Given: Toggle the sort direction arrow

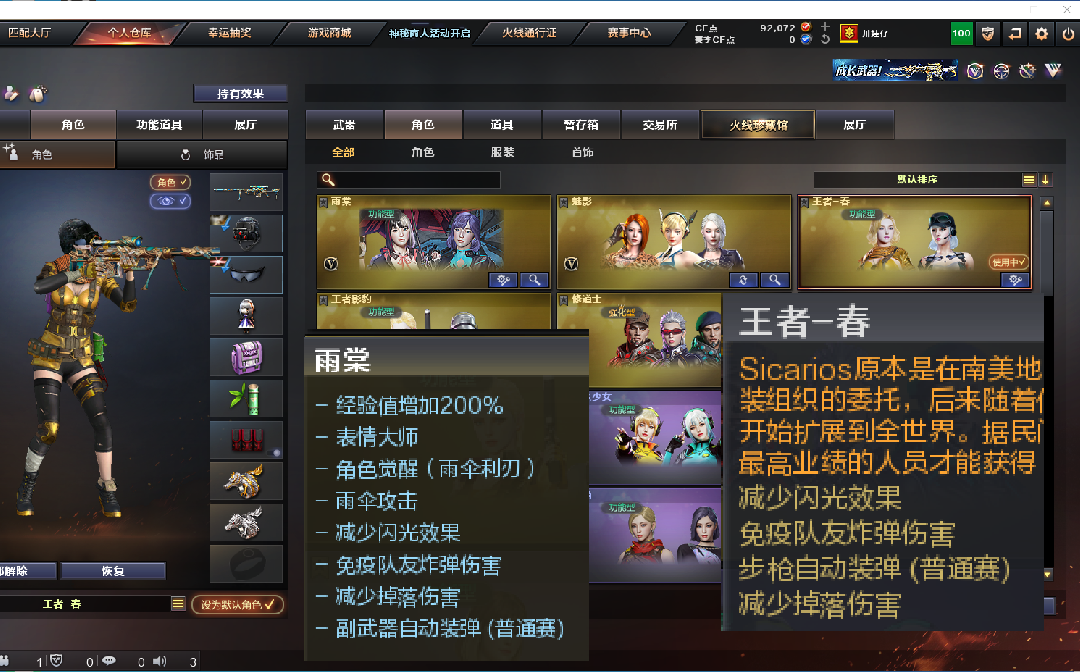Looking at the screenshot, I should (1046, 180).
